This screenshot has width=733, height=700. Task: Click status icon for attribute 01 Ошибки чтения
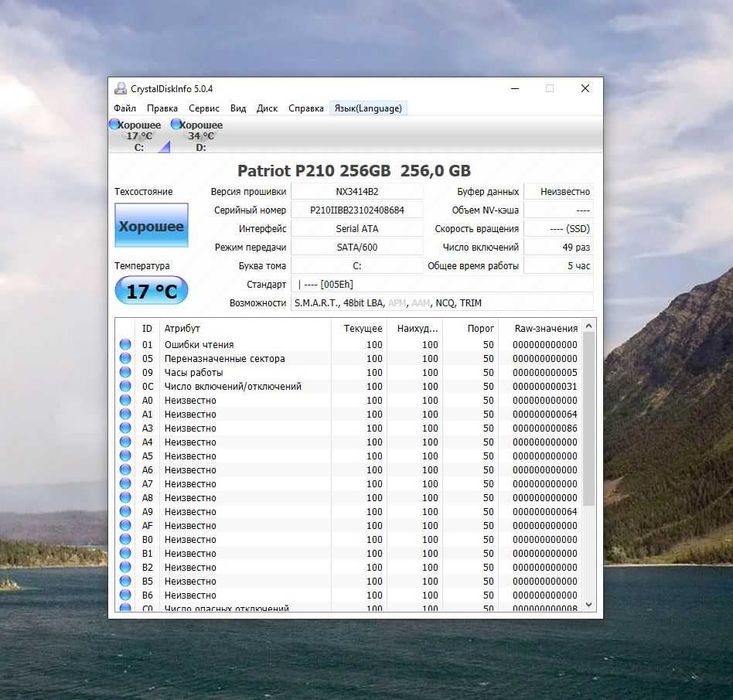[x=125, y=344]
